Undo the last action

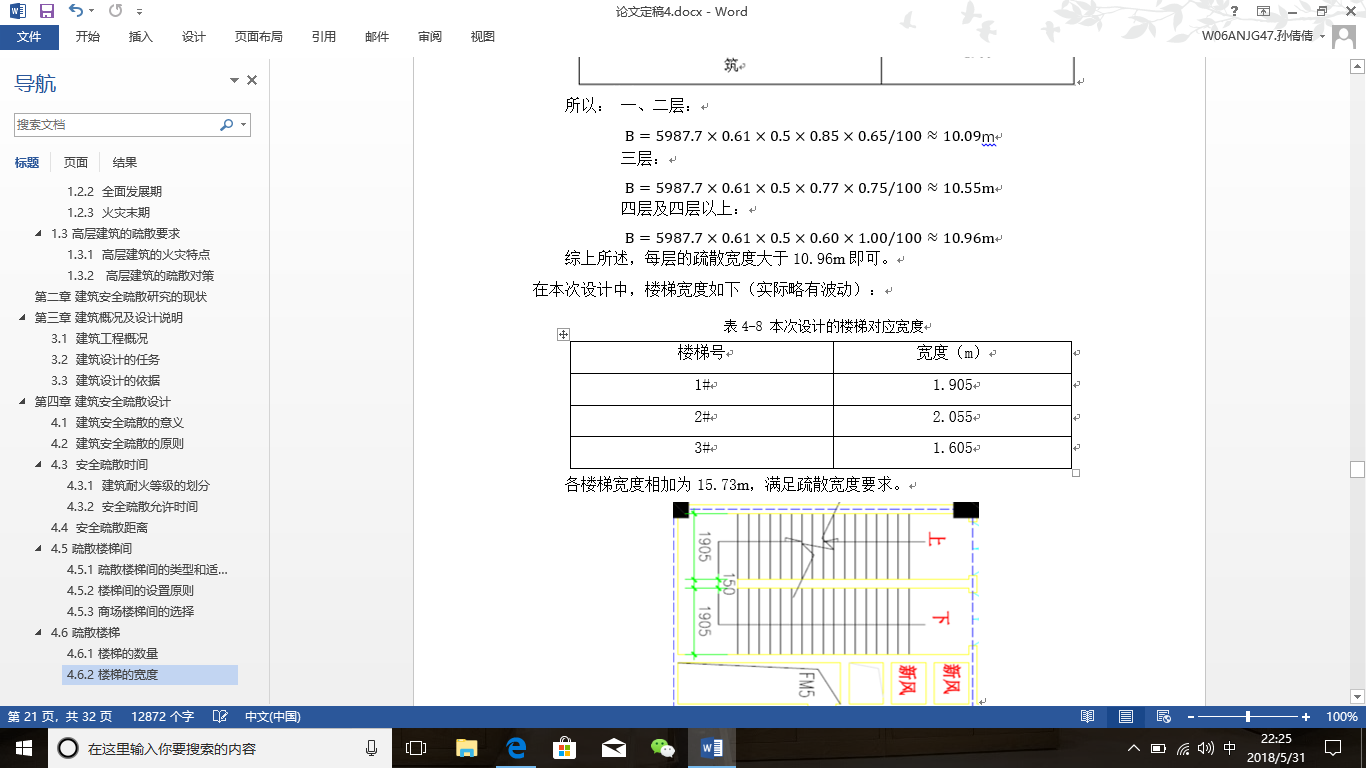tap(76, 11)
